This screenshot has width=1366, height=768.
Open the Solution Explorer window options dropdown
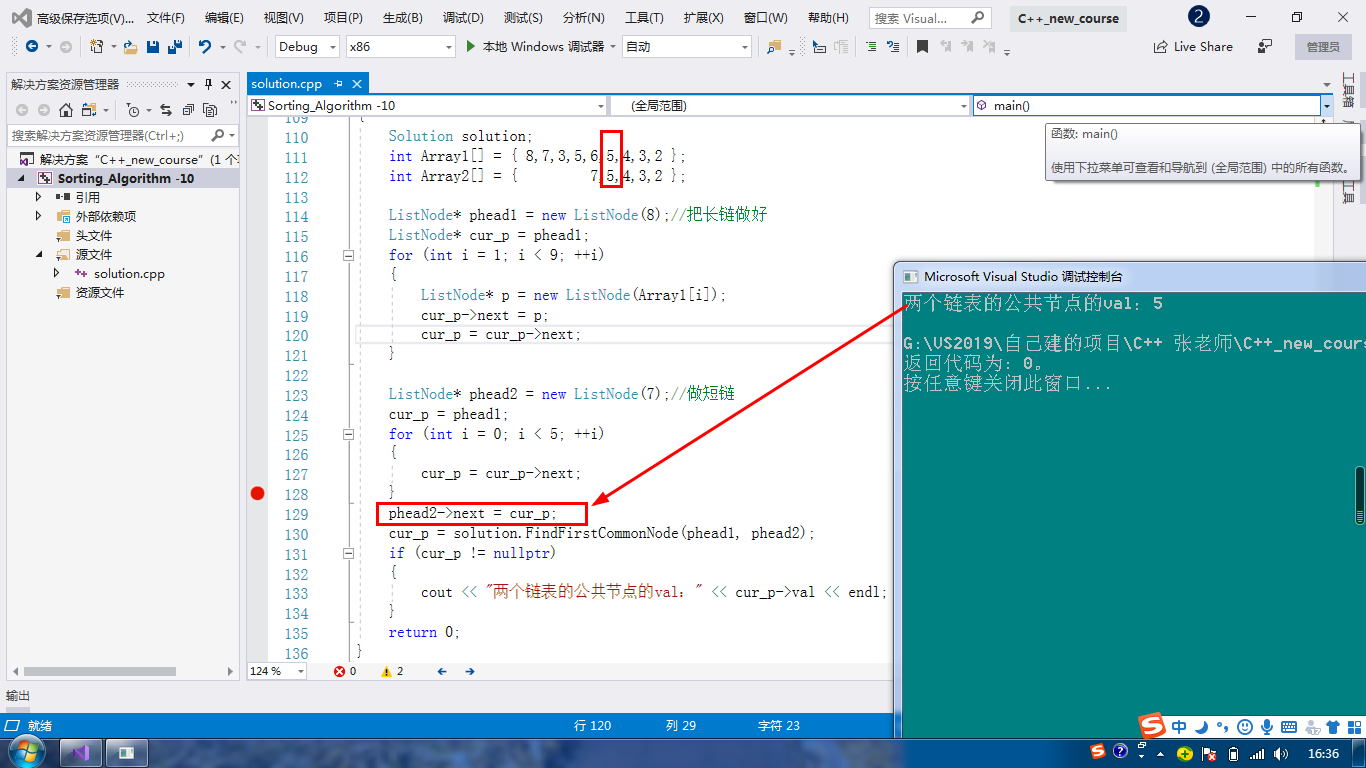pos(193,84)
